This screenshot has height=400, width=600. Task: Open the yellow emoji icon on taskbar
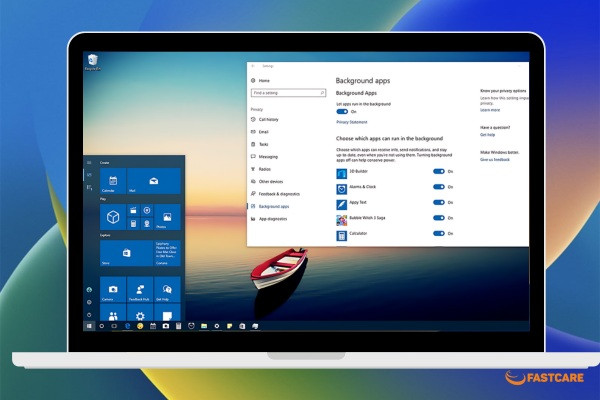pos(140,326)
